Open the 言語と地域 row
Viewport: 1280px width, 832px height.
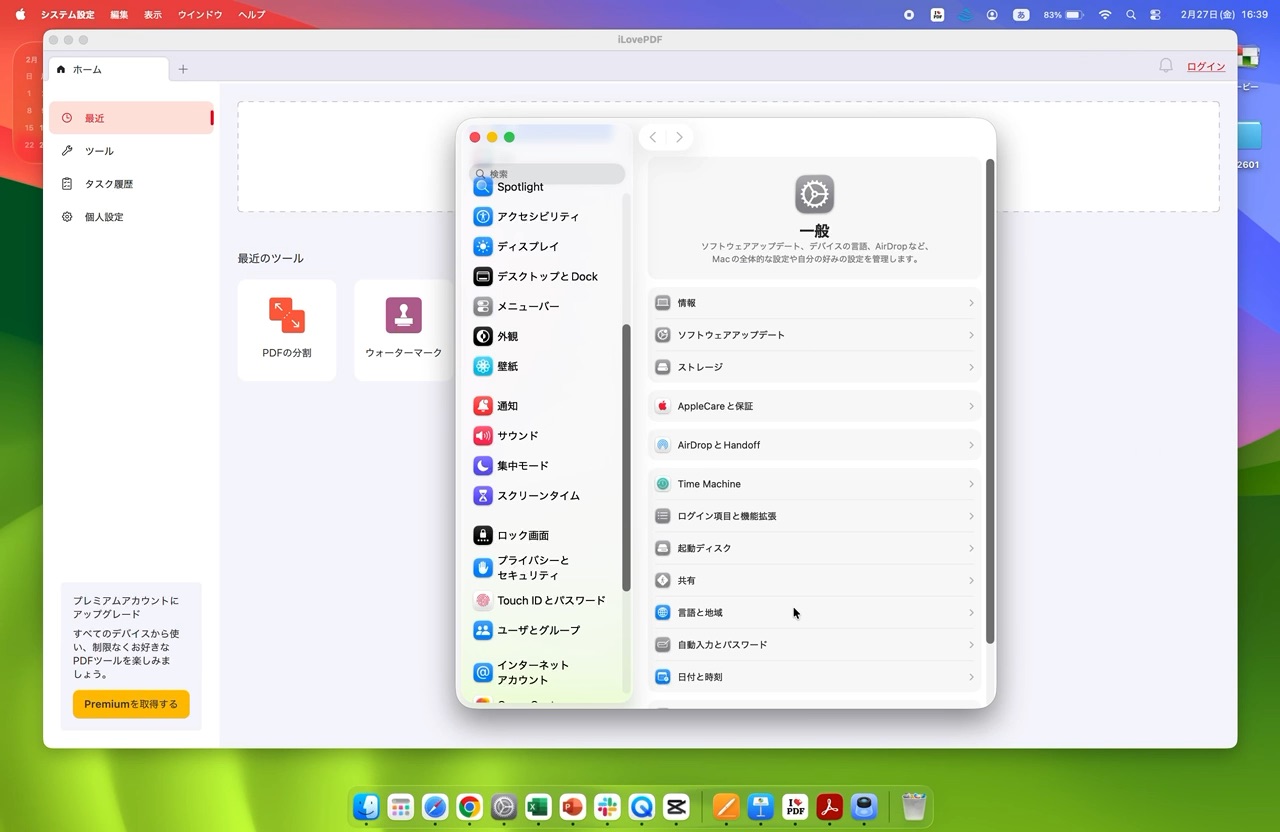[814, 613]
